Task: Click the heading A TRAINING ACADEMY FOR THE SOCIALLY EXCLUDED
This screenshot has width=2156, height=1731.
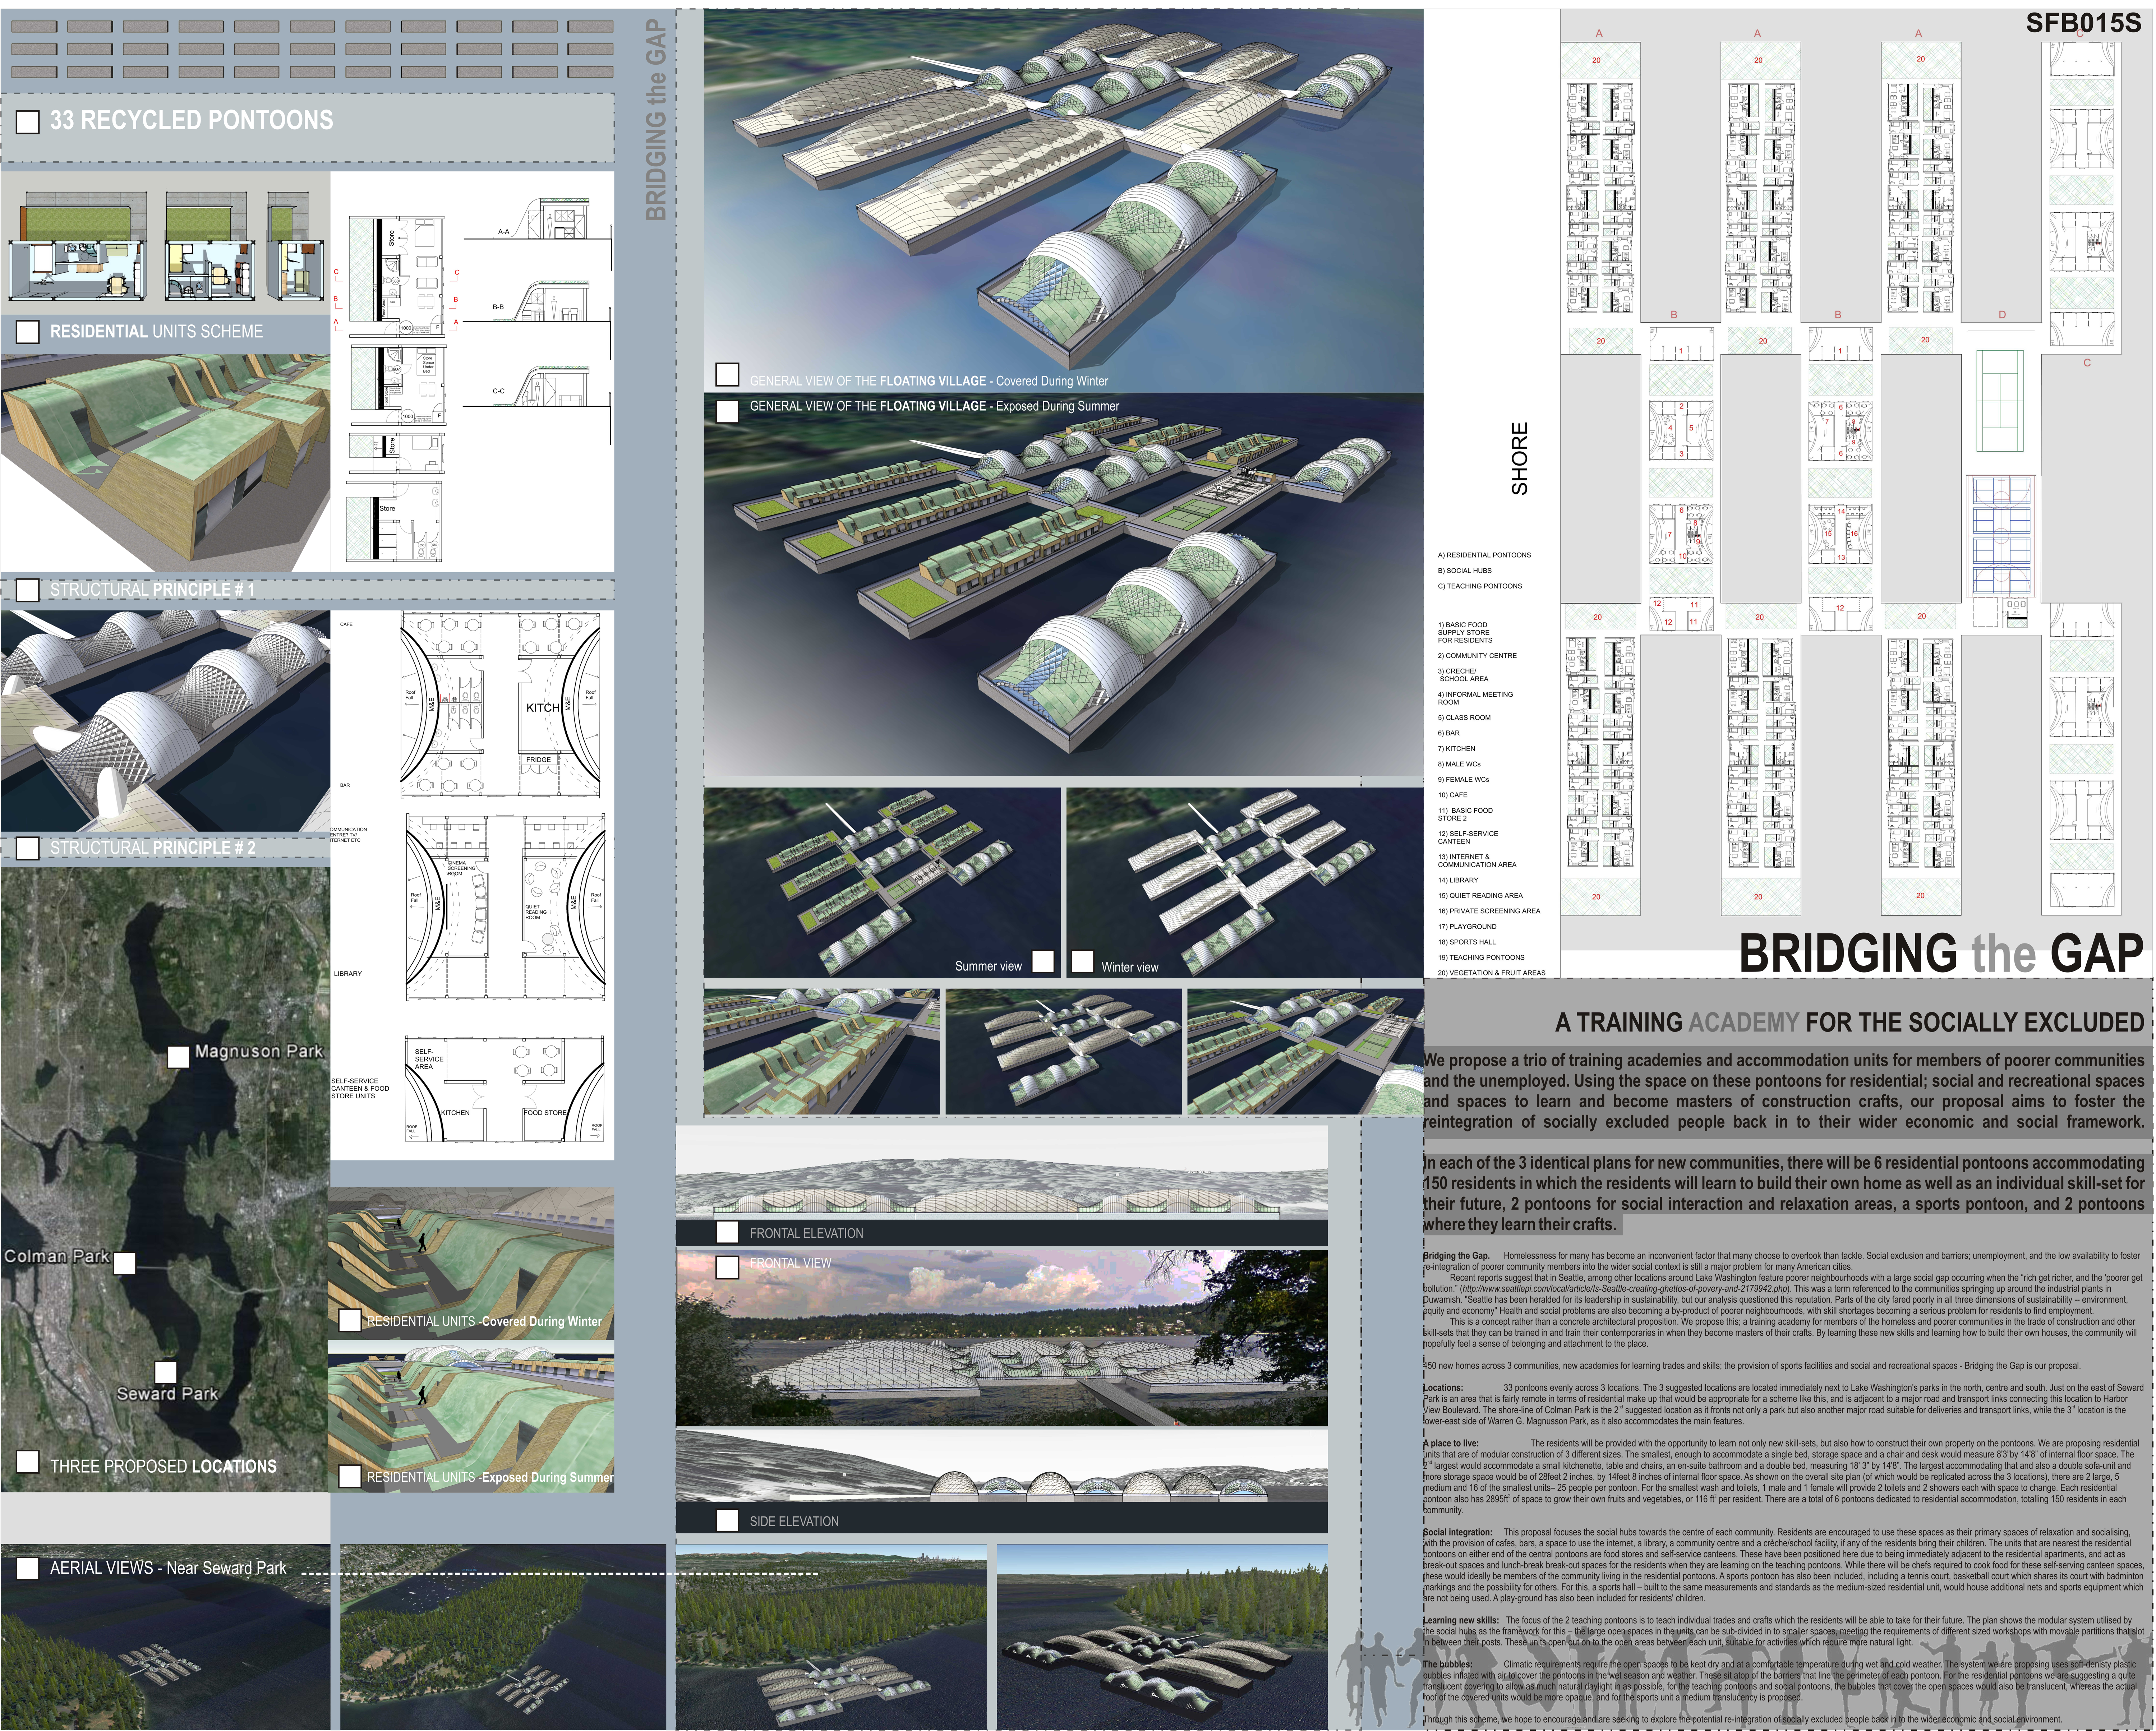Action: tap(1849, 1022)
